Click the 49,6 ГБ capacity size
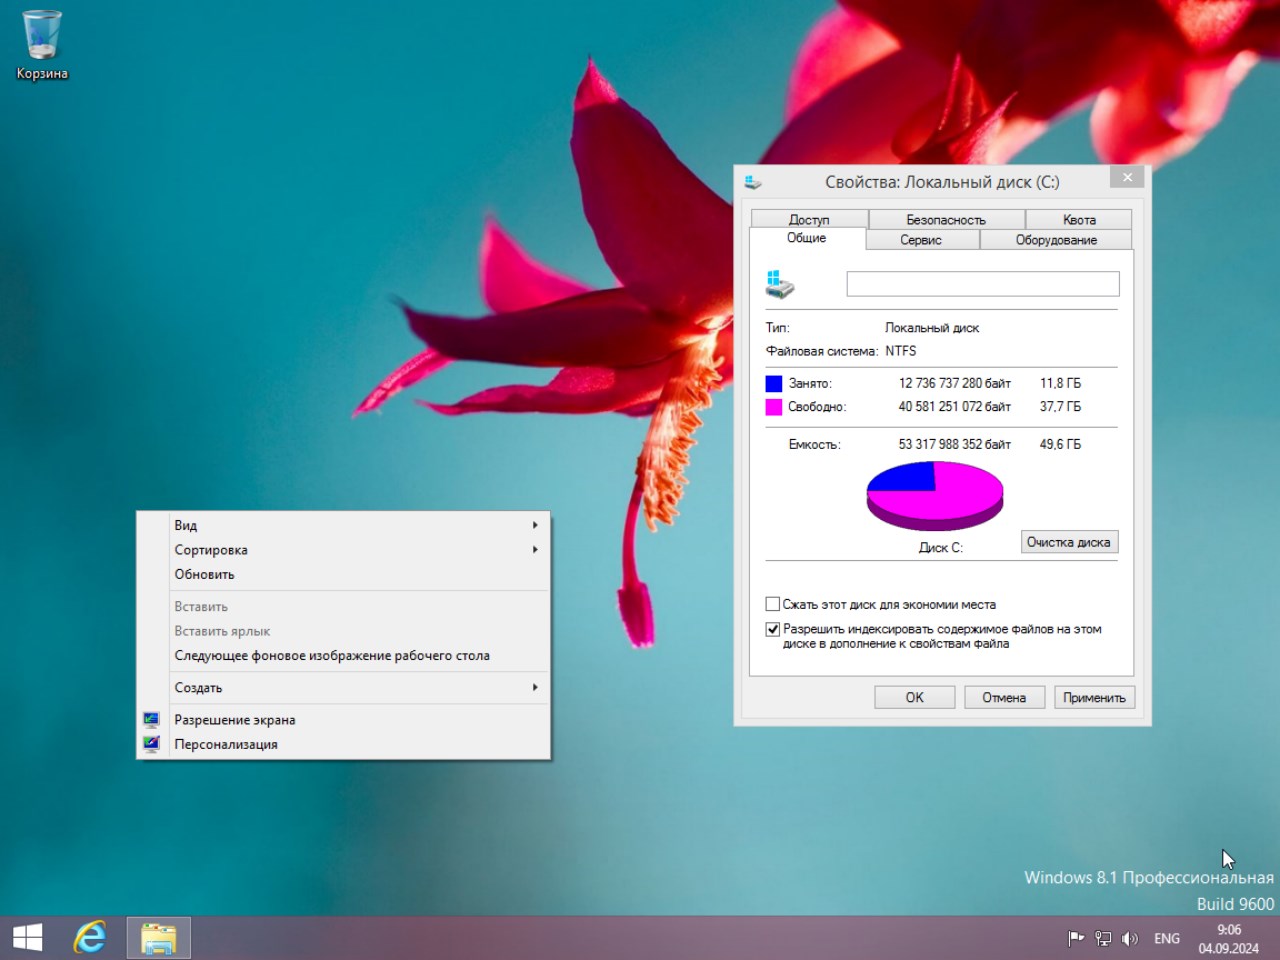The image size is (1280, 960). [1060, 444]
